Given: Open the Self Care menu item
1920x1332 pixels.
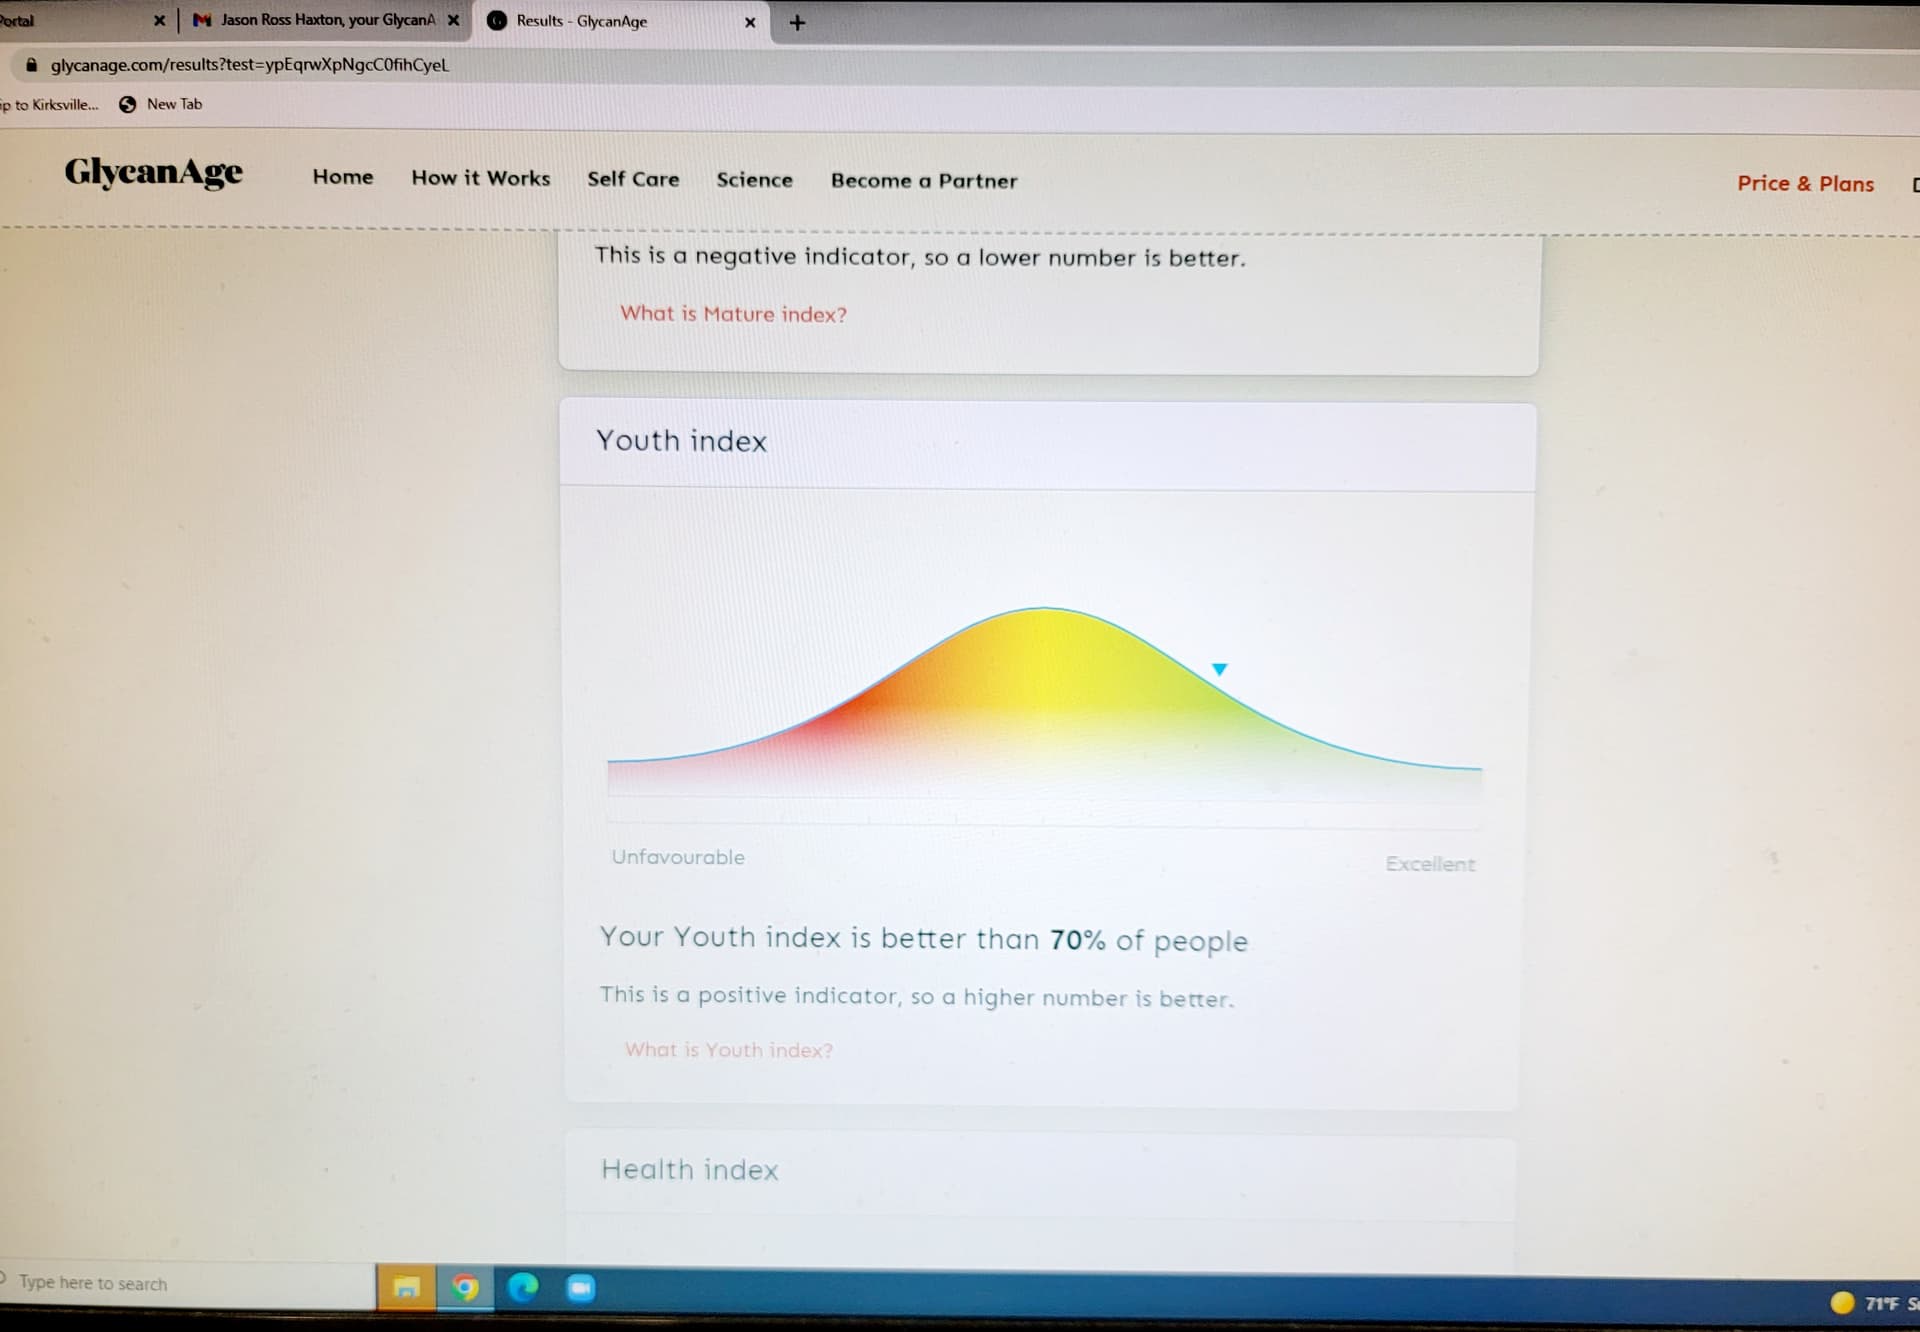Looking at the screenshot, I should 633,179.
